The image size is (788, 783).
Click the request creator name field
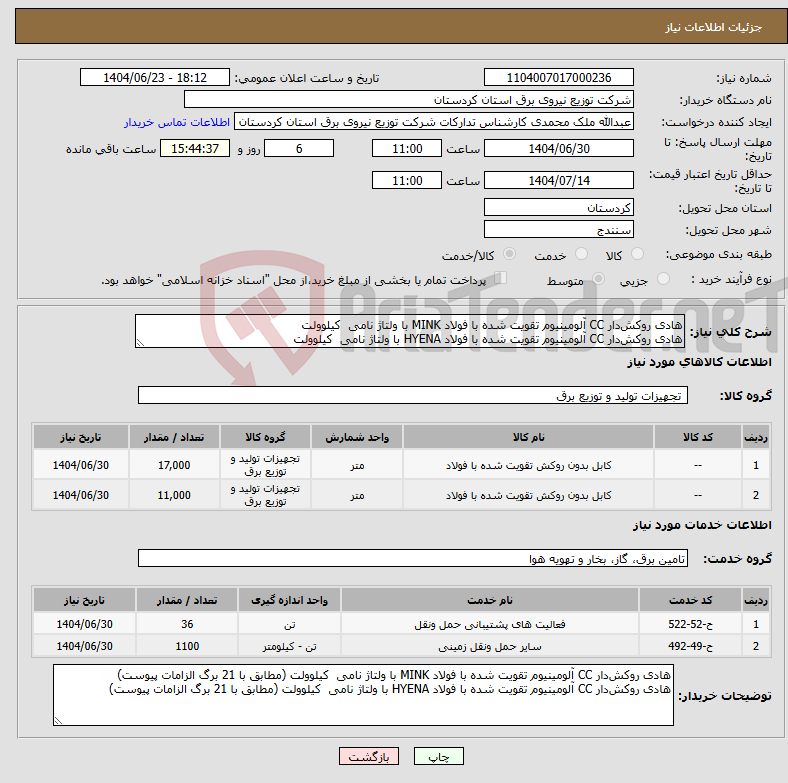click(434, 122)
